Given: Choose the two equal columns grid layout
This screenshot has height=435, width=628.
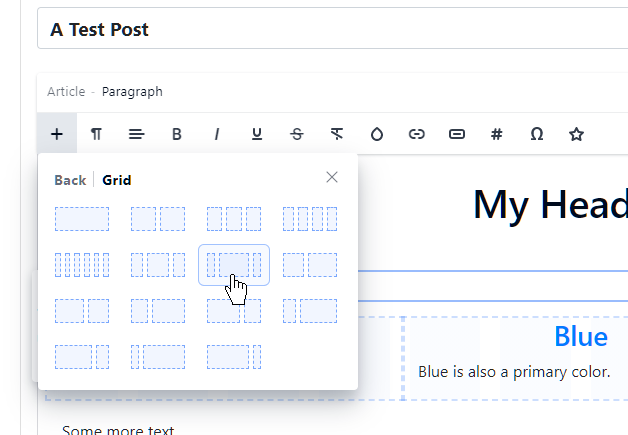Looking at the screenshot, I should [x=158, y=219].
